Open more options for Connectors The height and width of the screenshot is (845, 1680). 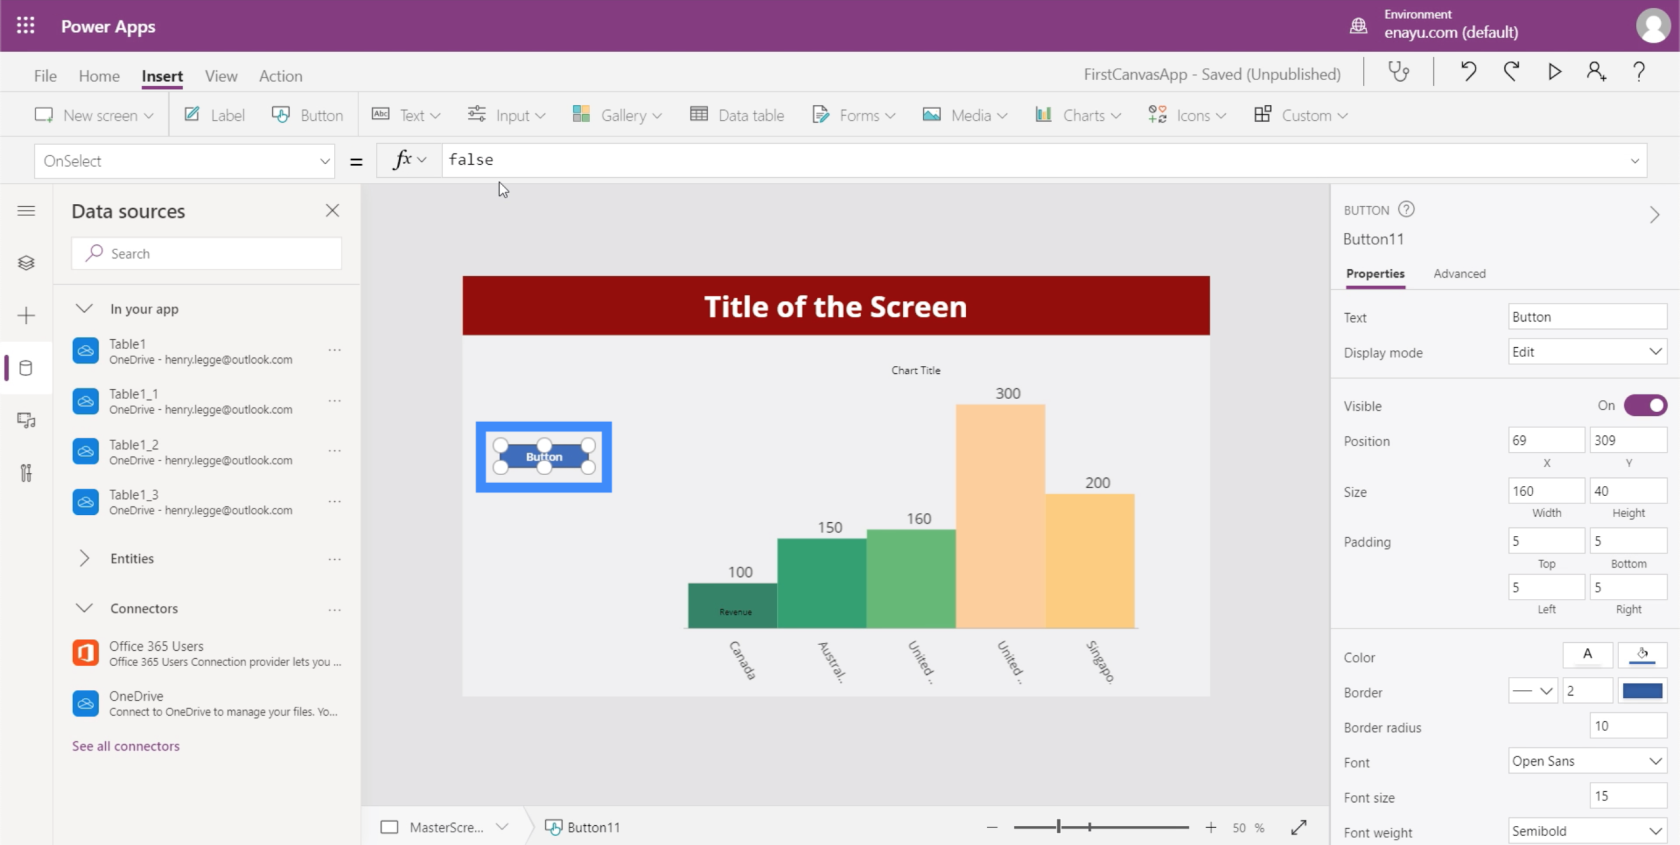335,609
